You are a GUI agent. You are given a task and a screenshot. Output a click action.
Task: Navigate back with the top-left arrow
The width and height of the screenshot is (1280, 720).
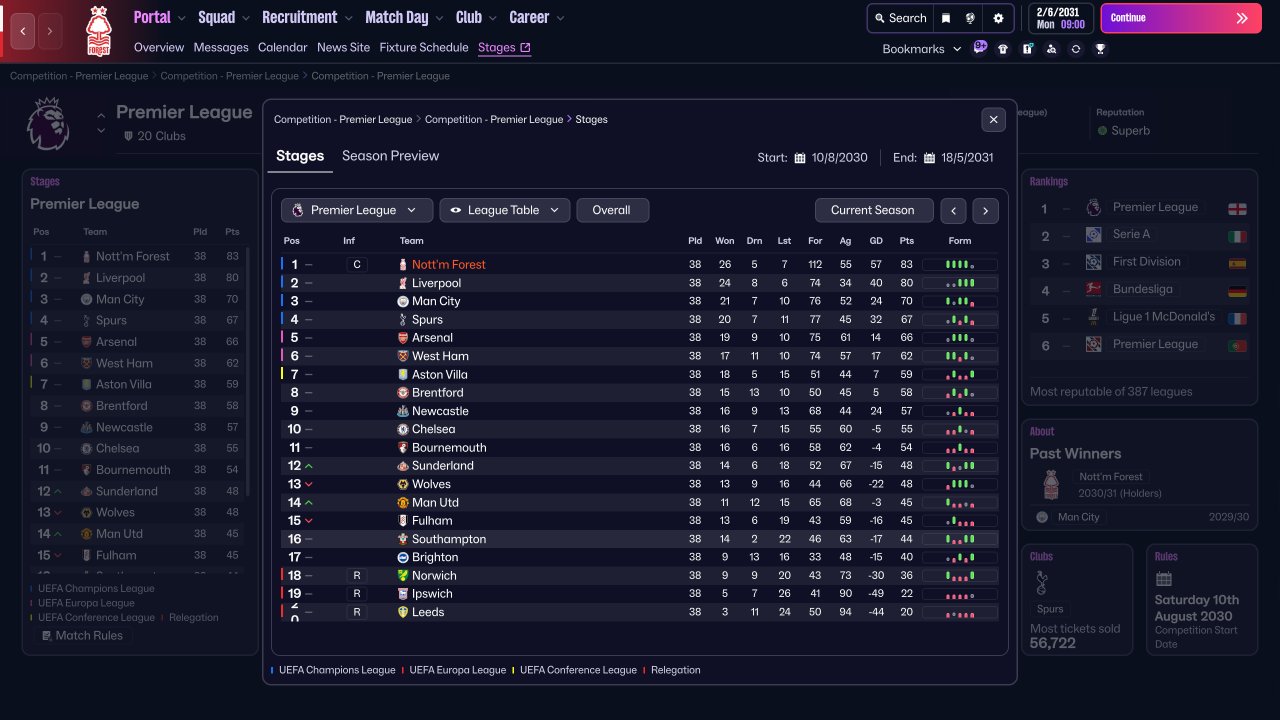coord(22,31)
